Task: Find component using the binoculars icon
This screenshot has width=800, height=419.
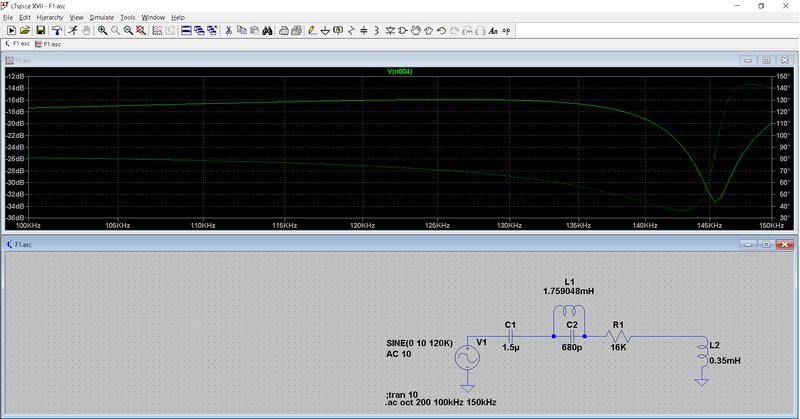Action: pyautogui.click(x=267, y=31)
